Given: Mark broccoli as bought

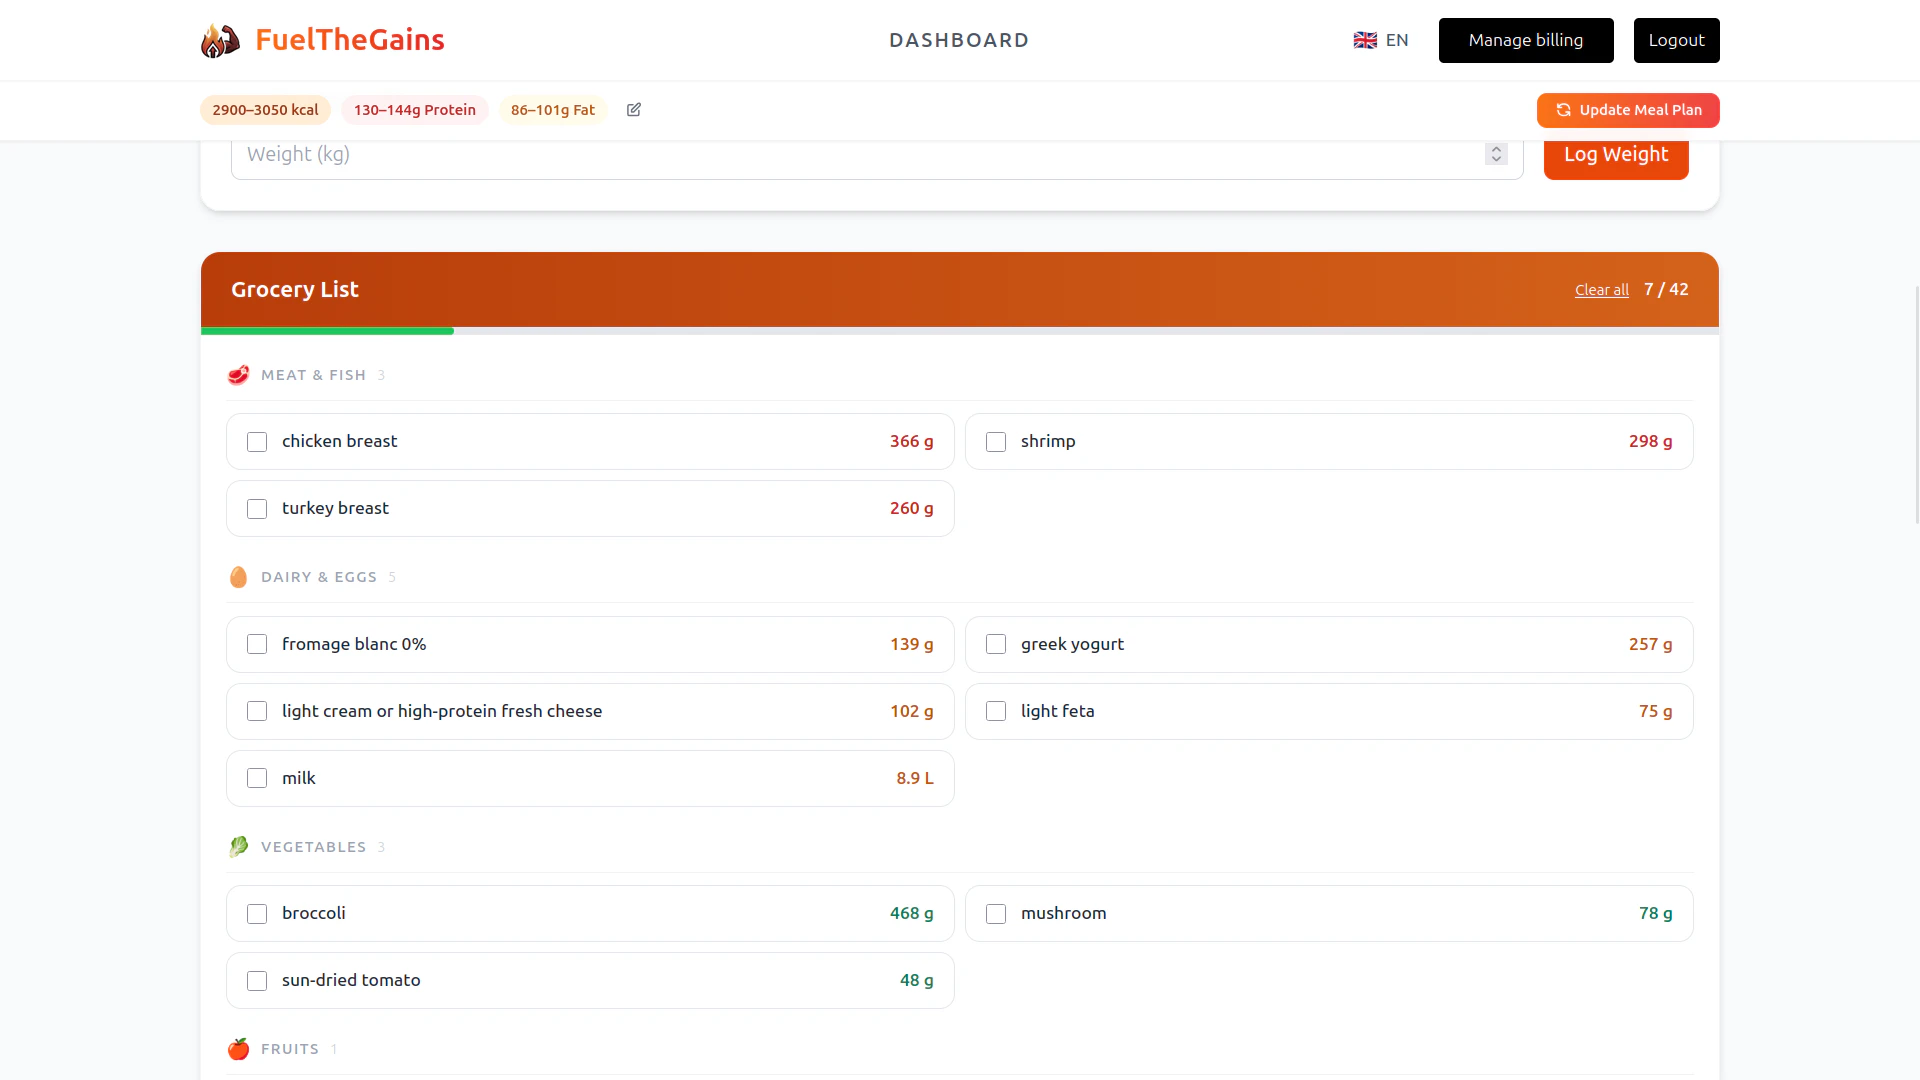Looking at the screenshot, I should click(257, 914).
